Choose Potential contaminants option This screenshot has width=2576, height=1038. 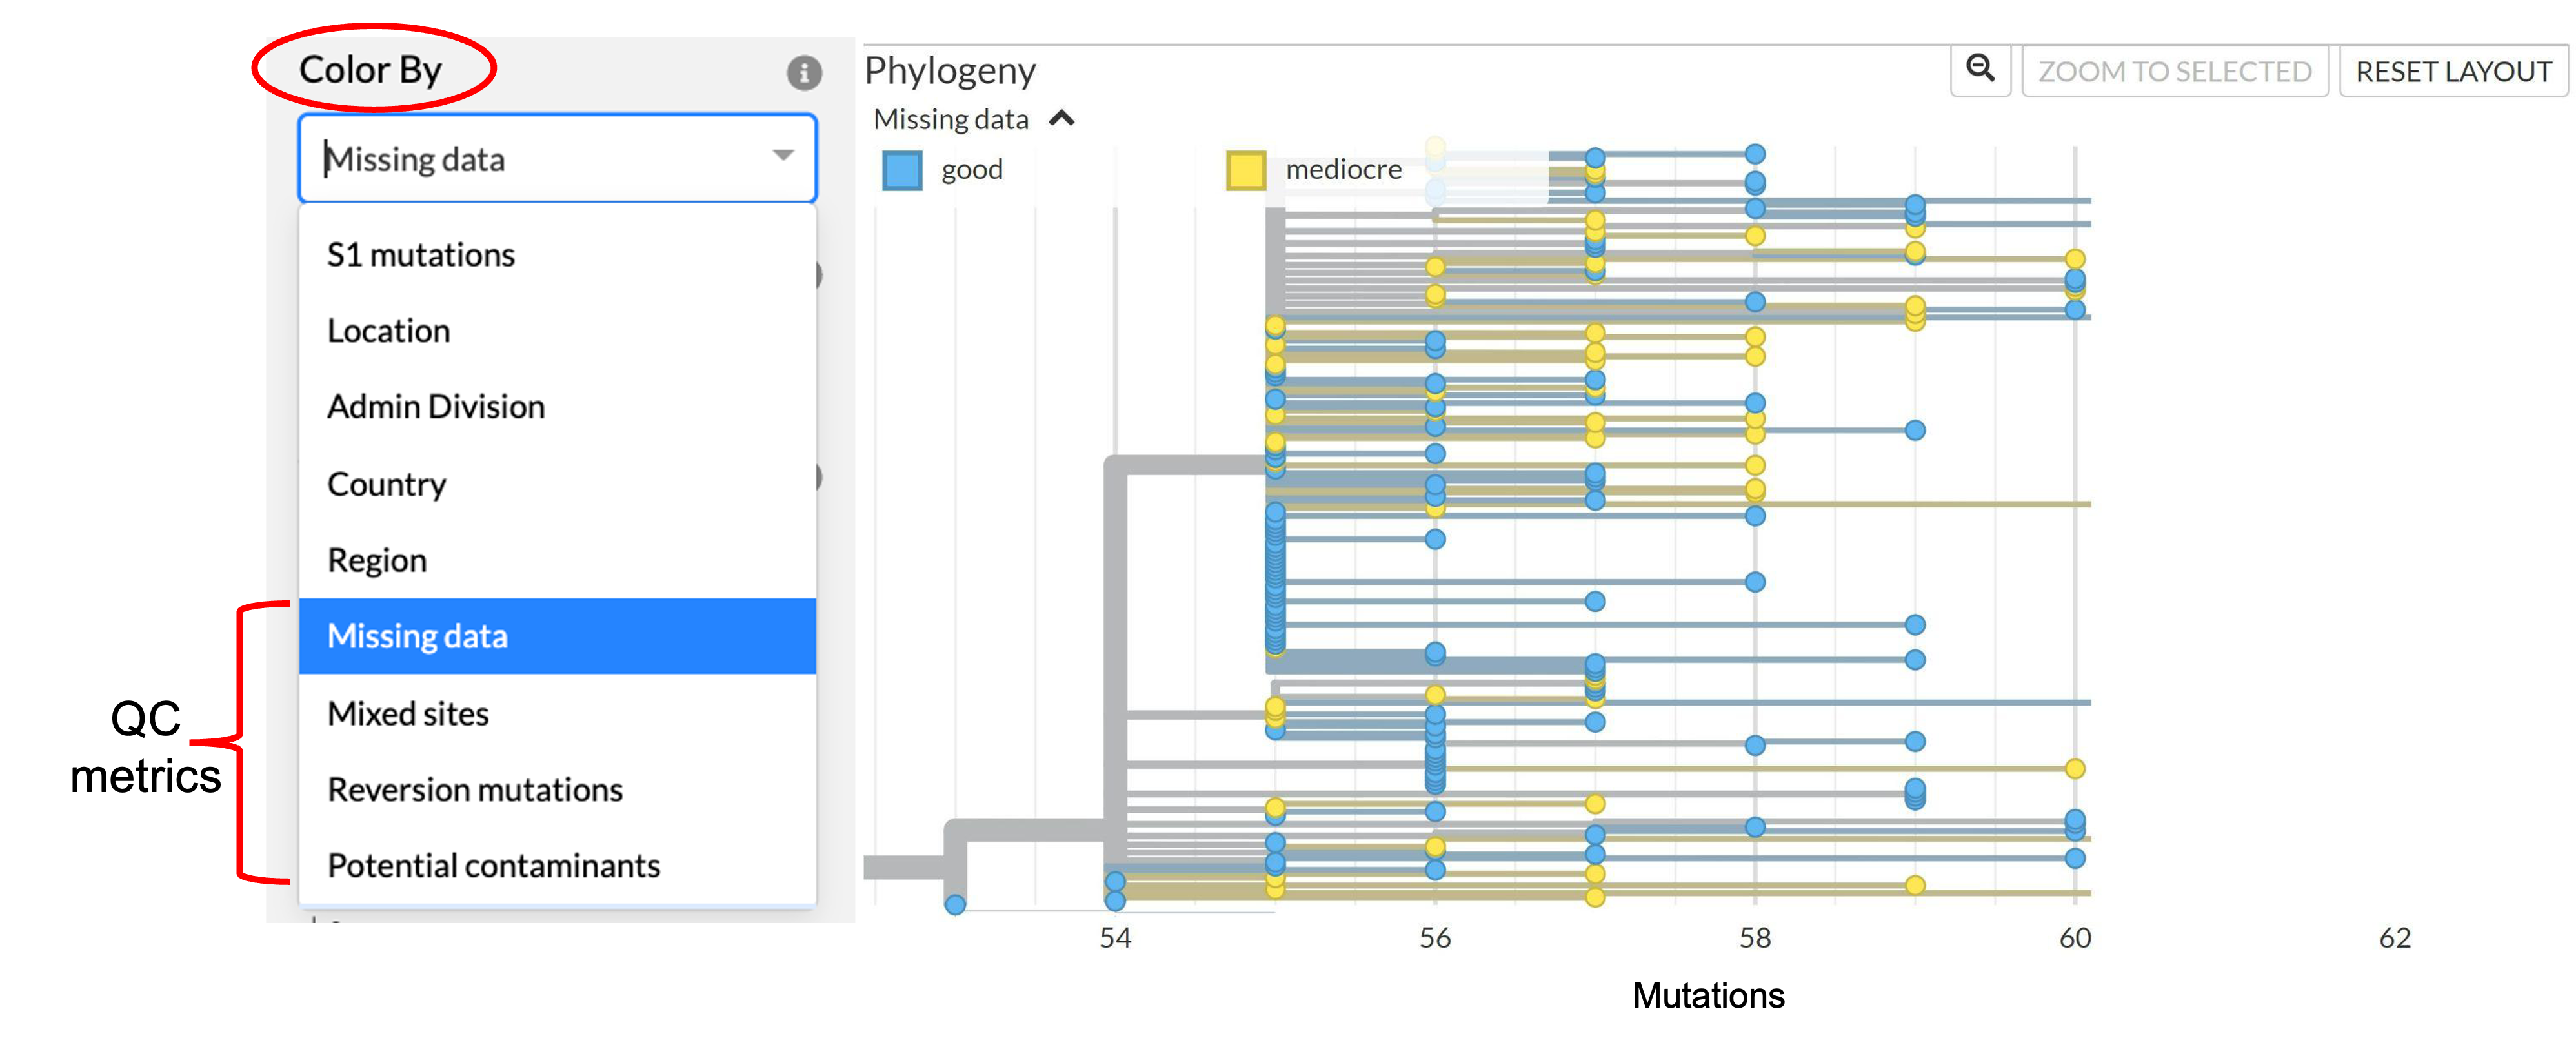click(x=494, y=866)
